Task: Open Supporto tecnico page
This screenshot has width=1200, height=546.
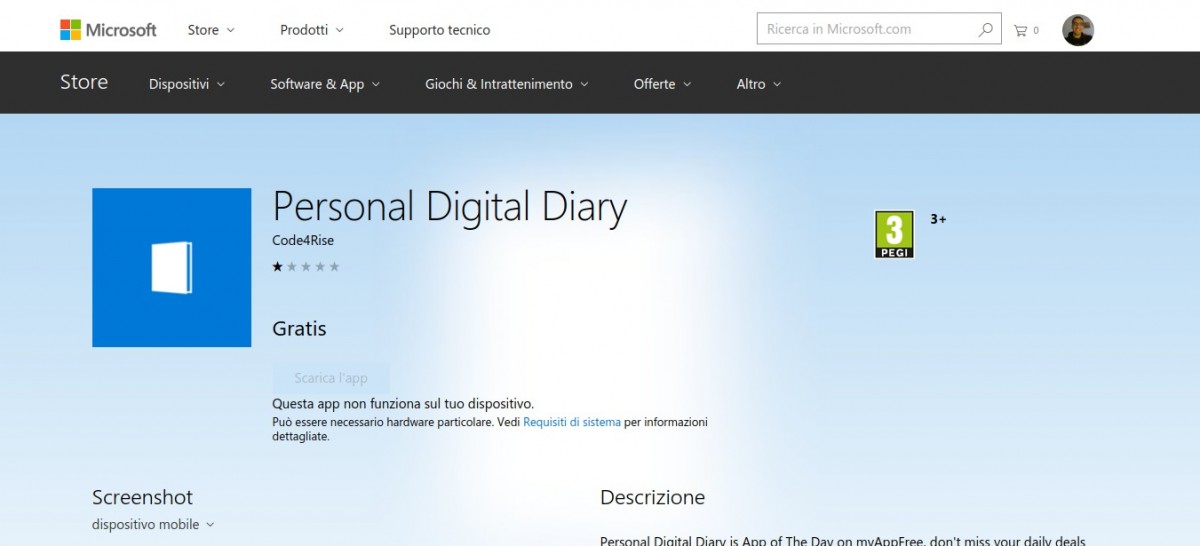Action: [440, 30]
